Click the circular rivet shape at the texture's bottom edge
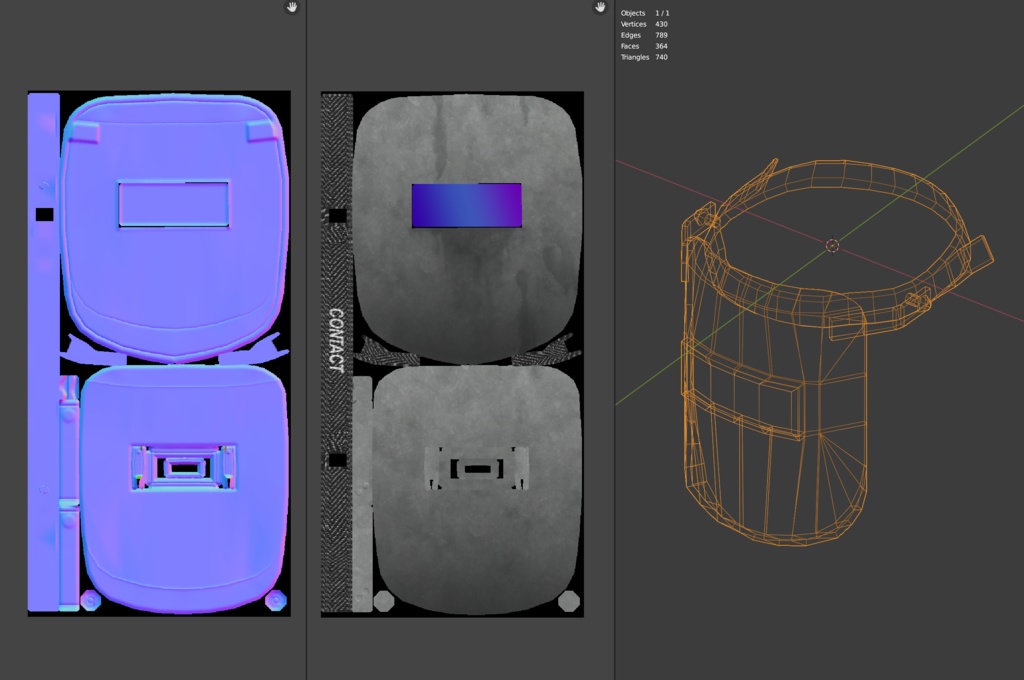Image resolution: width=1024 pixels, height=680 pixels. coord(384,600)
